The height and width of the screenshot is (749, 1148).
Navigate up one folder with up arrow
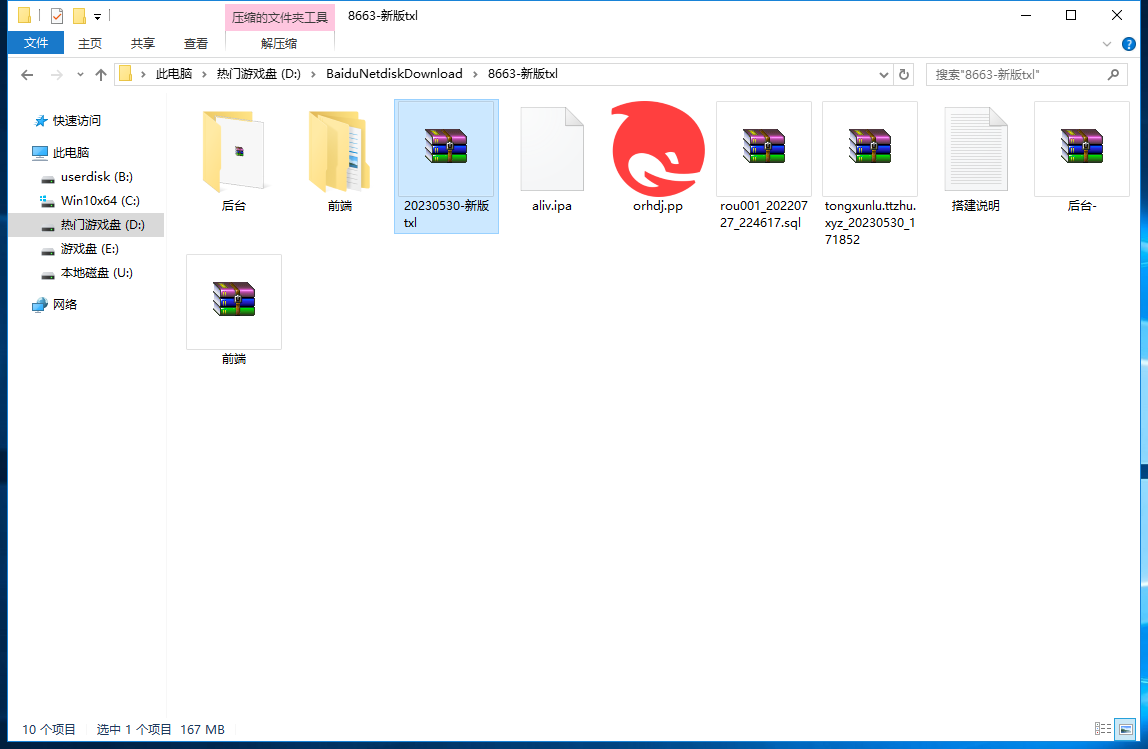click(100, 75)
